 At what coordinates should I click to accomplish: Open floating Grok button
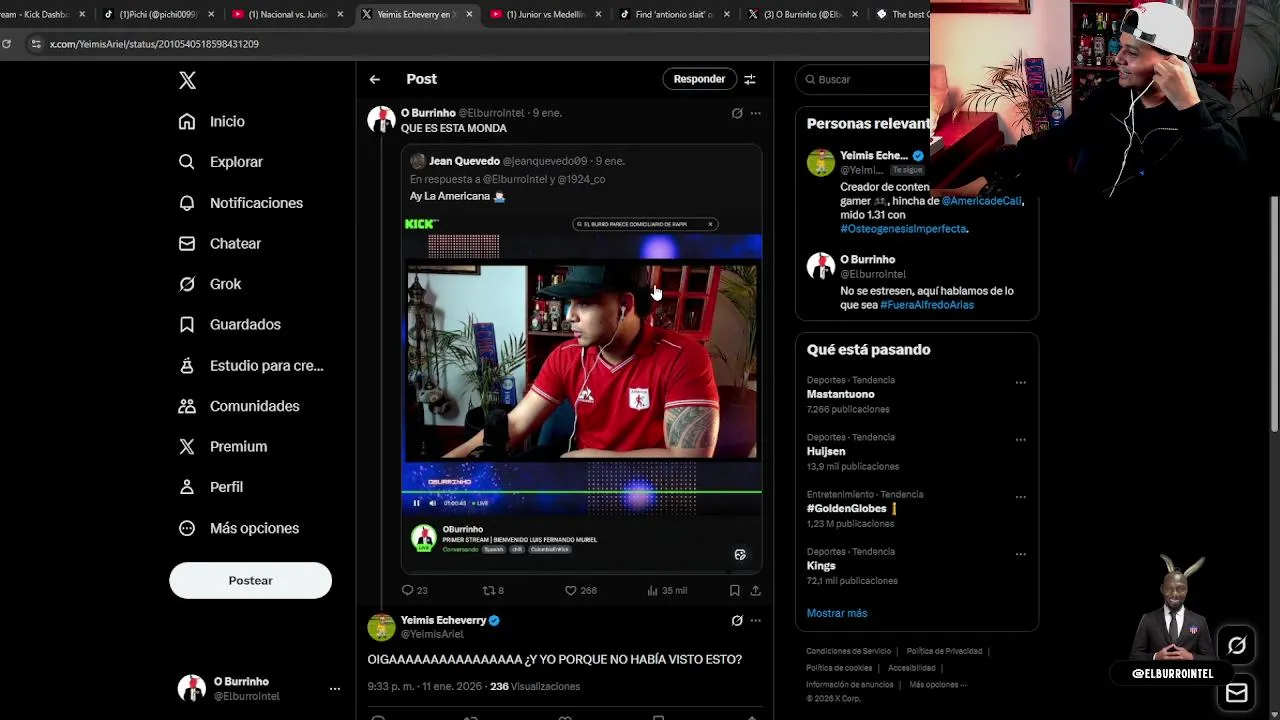[1237, 646]
